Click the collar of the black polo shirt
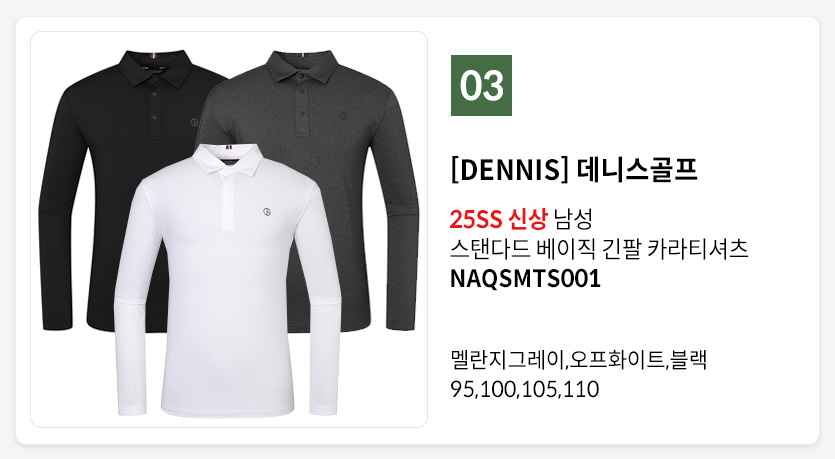The height and width of the screenshot is (459, 835). (x=154, y=68)
